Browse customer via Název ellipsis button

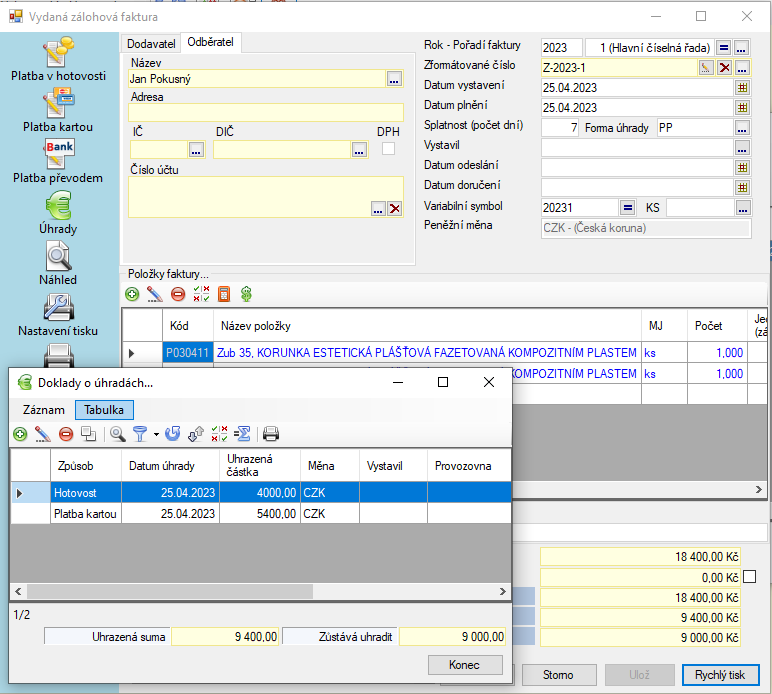click(394, 79)
